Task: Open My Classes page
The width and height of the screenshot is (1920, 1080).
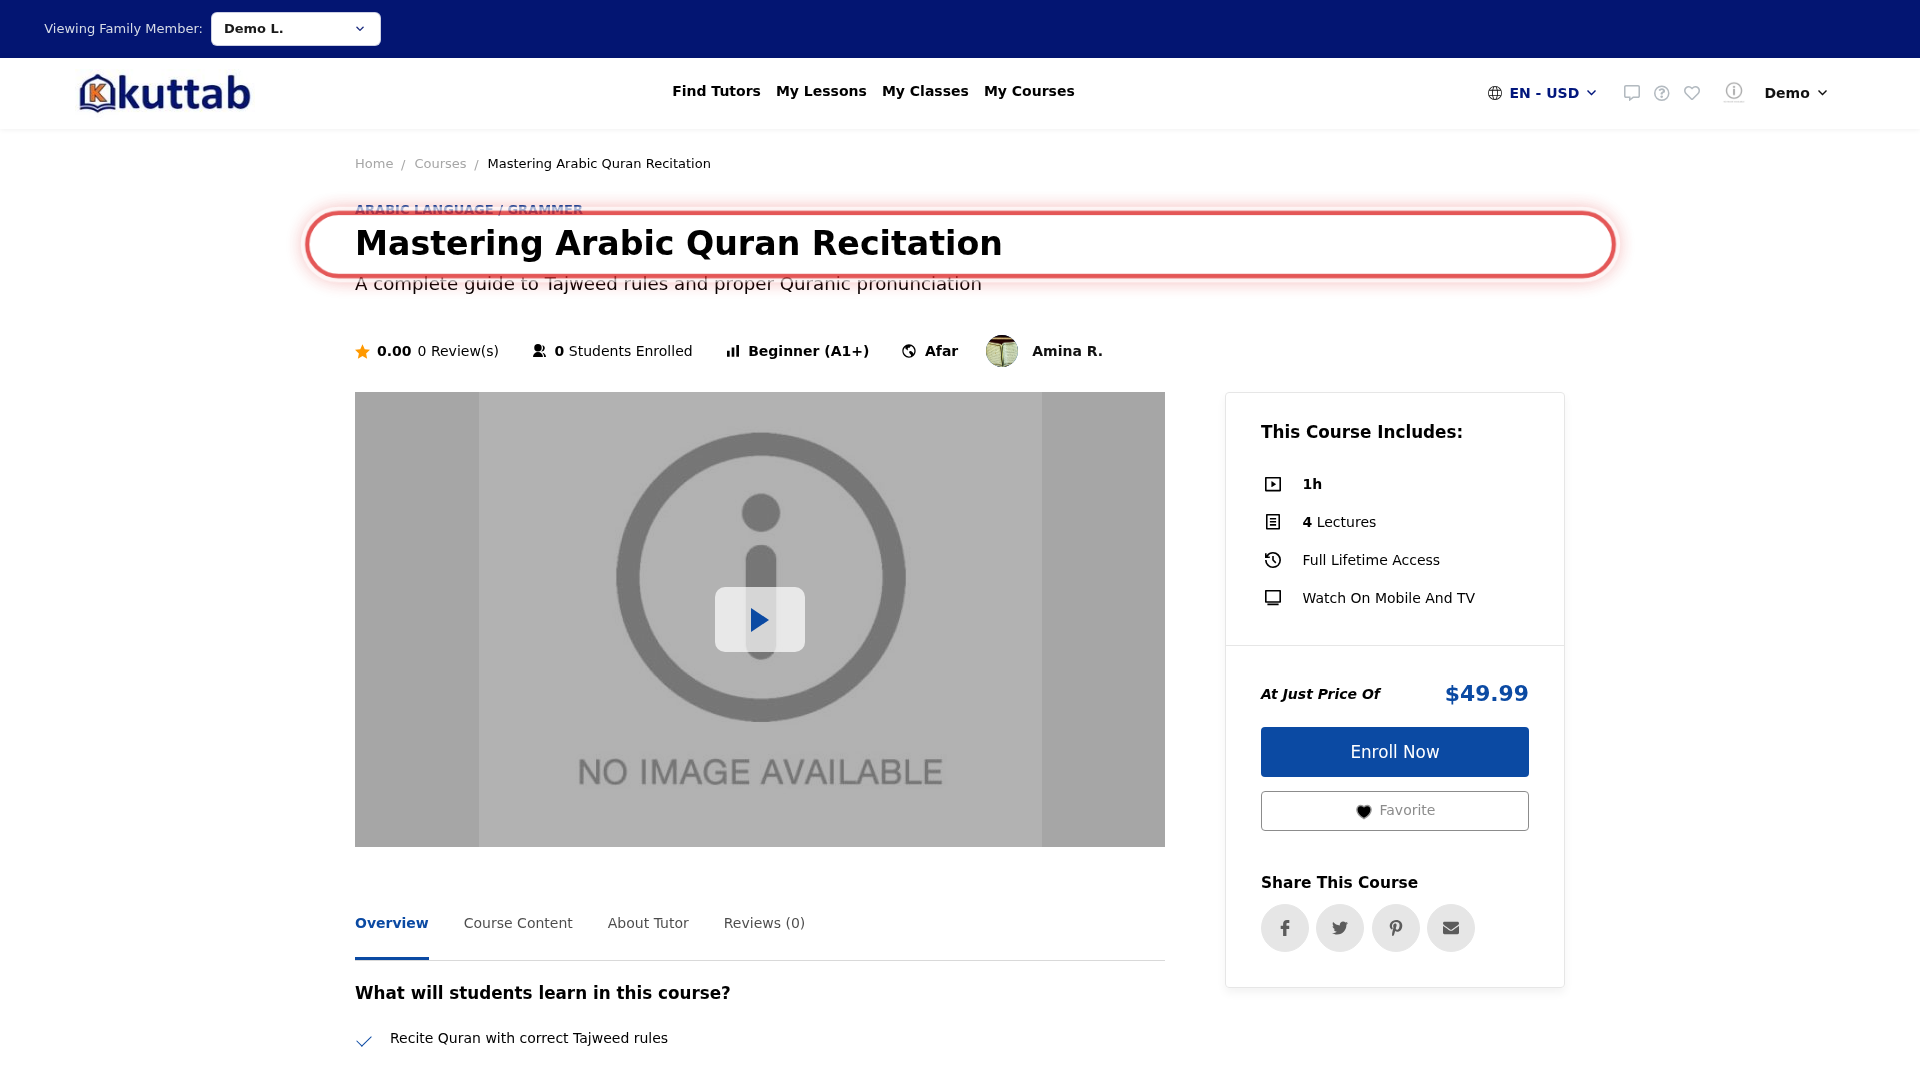Action: coord(925,91)
